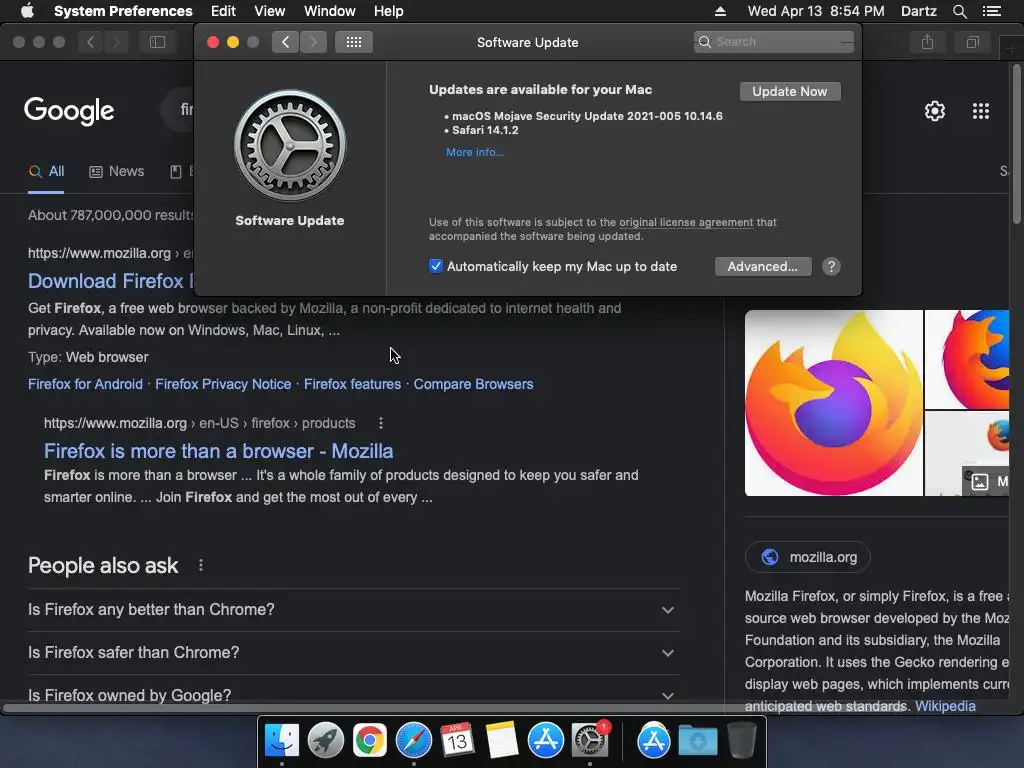Click the date and time in menu bar
The height and width of the screenshot is (768, 1024).
coord(816,11)
